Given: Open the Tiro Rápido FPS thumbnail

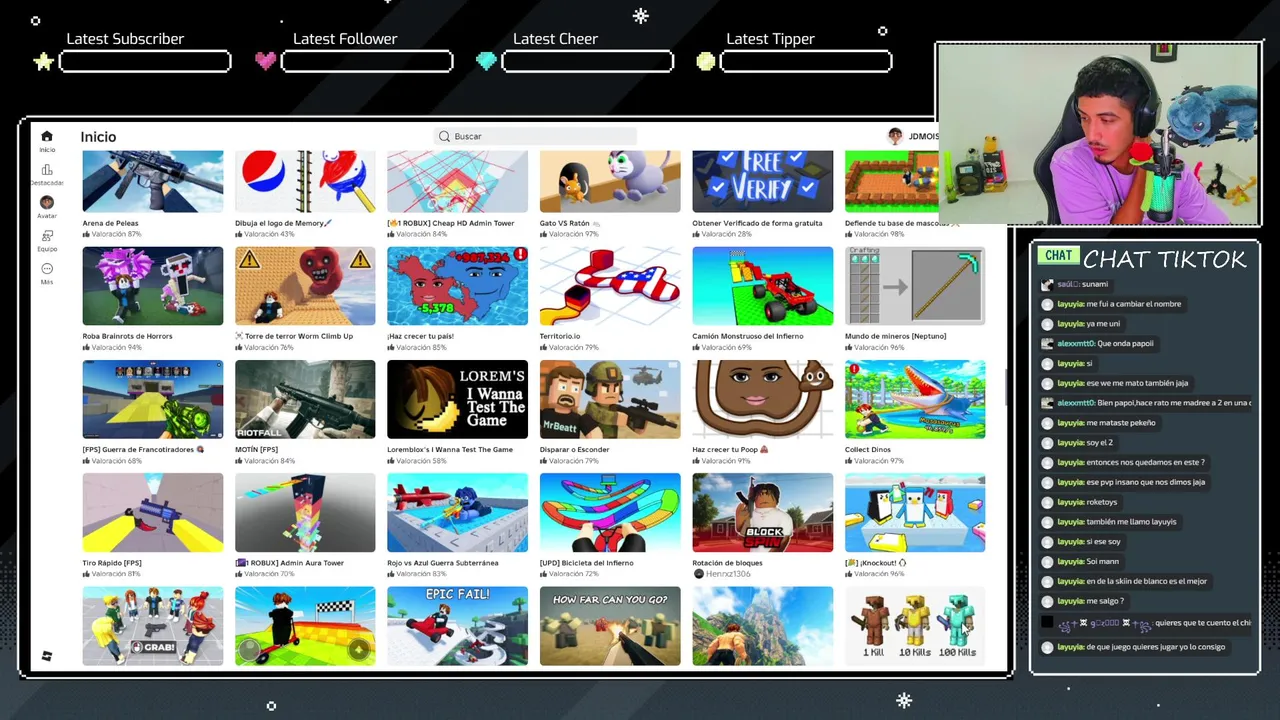Looking at the screenshot, I should coord(153,512).
